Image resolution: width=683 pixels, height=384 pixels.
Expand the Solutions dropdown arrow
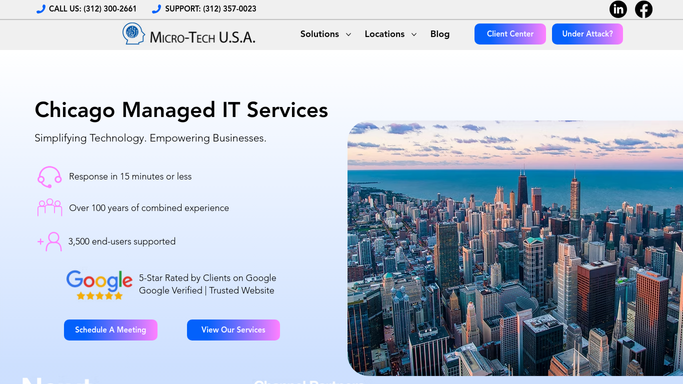point(348,34)
